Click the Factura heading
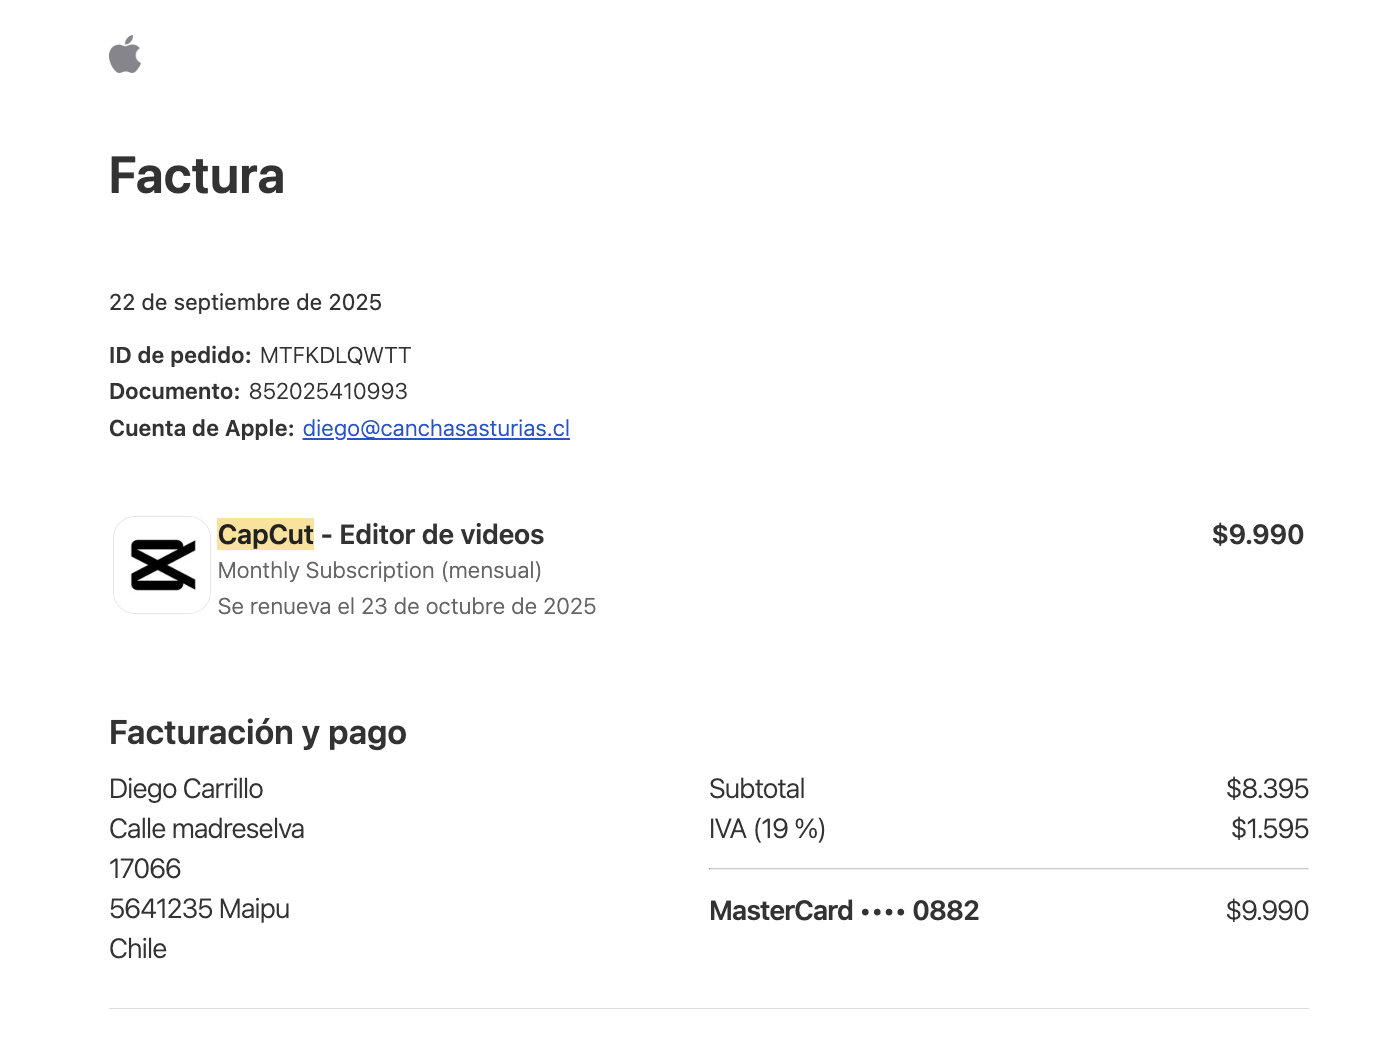This screenshot has height=1042, width=1394. [x=197, y=176]
